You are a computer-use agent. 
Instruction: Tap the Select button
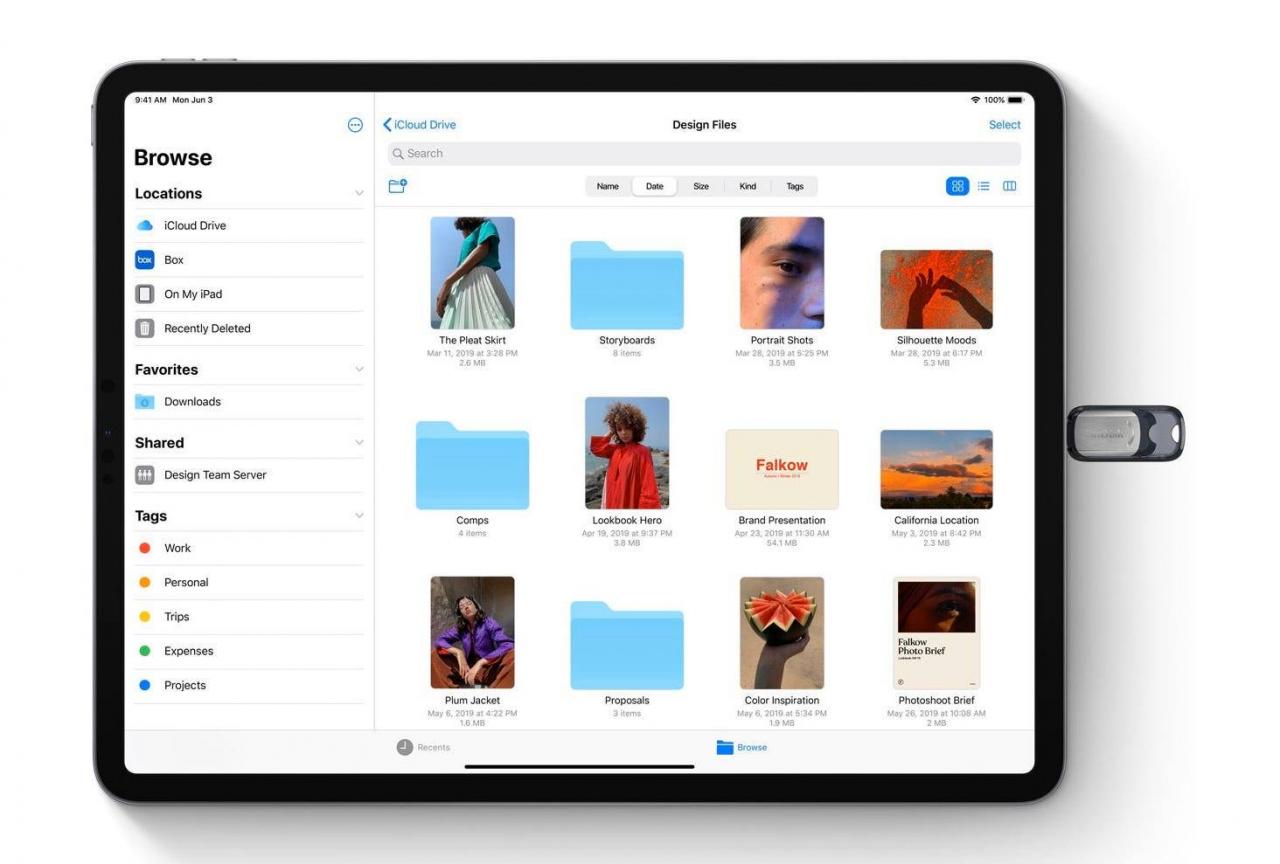(x=1005, y=125)
